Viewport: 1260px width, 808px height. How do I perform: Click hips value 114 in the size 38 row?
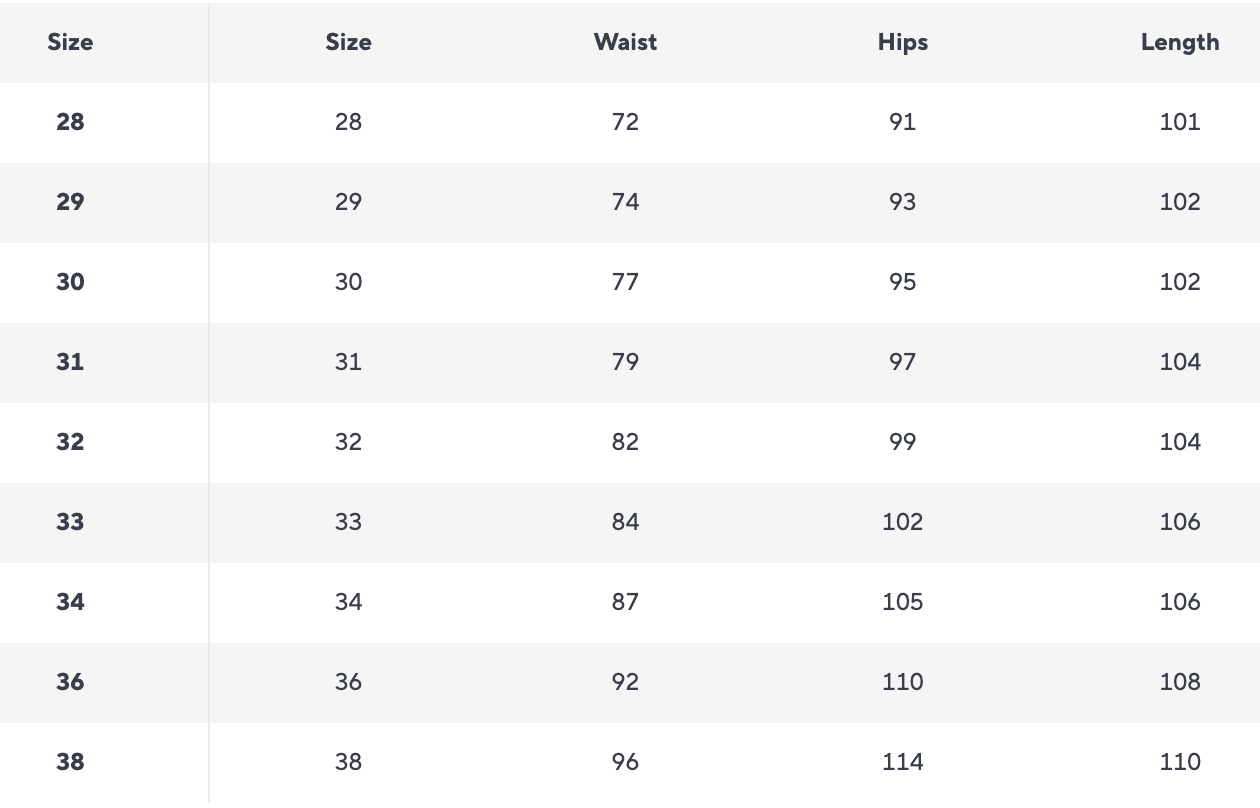tap(902, 762)
